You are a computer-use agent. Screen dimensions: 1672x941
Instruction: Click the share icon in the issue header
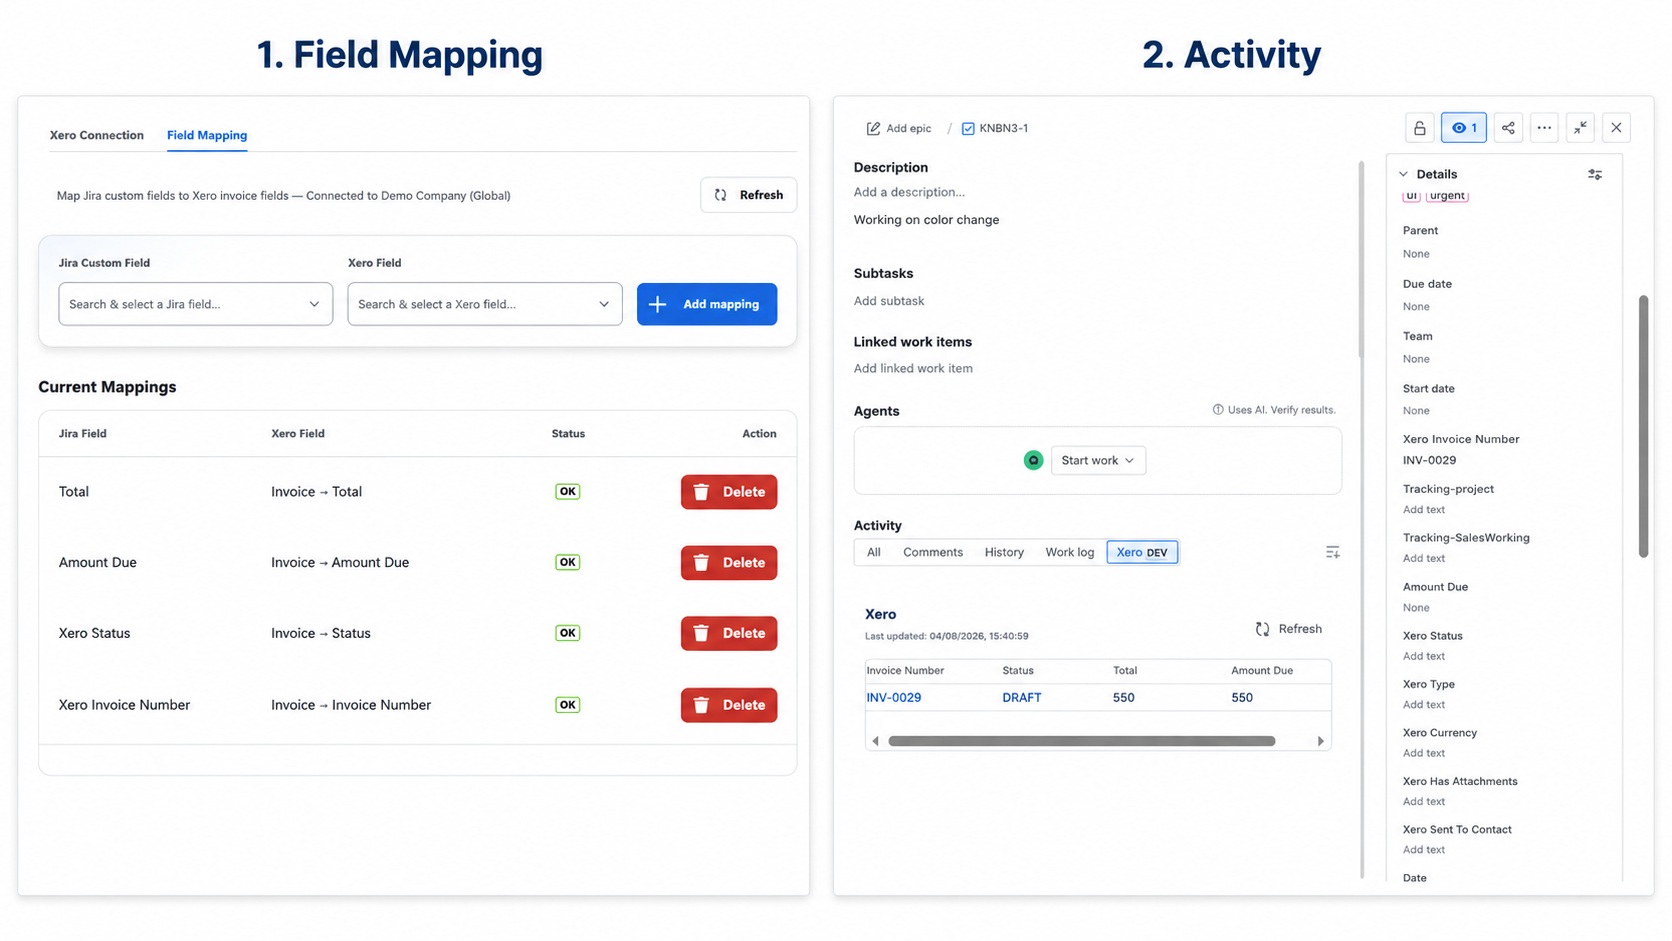[x=1508, y=128]
